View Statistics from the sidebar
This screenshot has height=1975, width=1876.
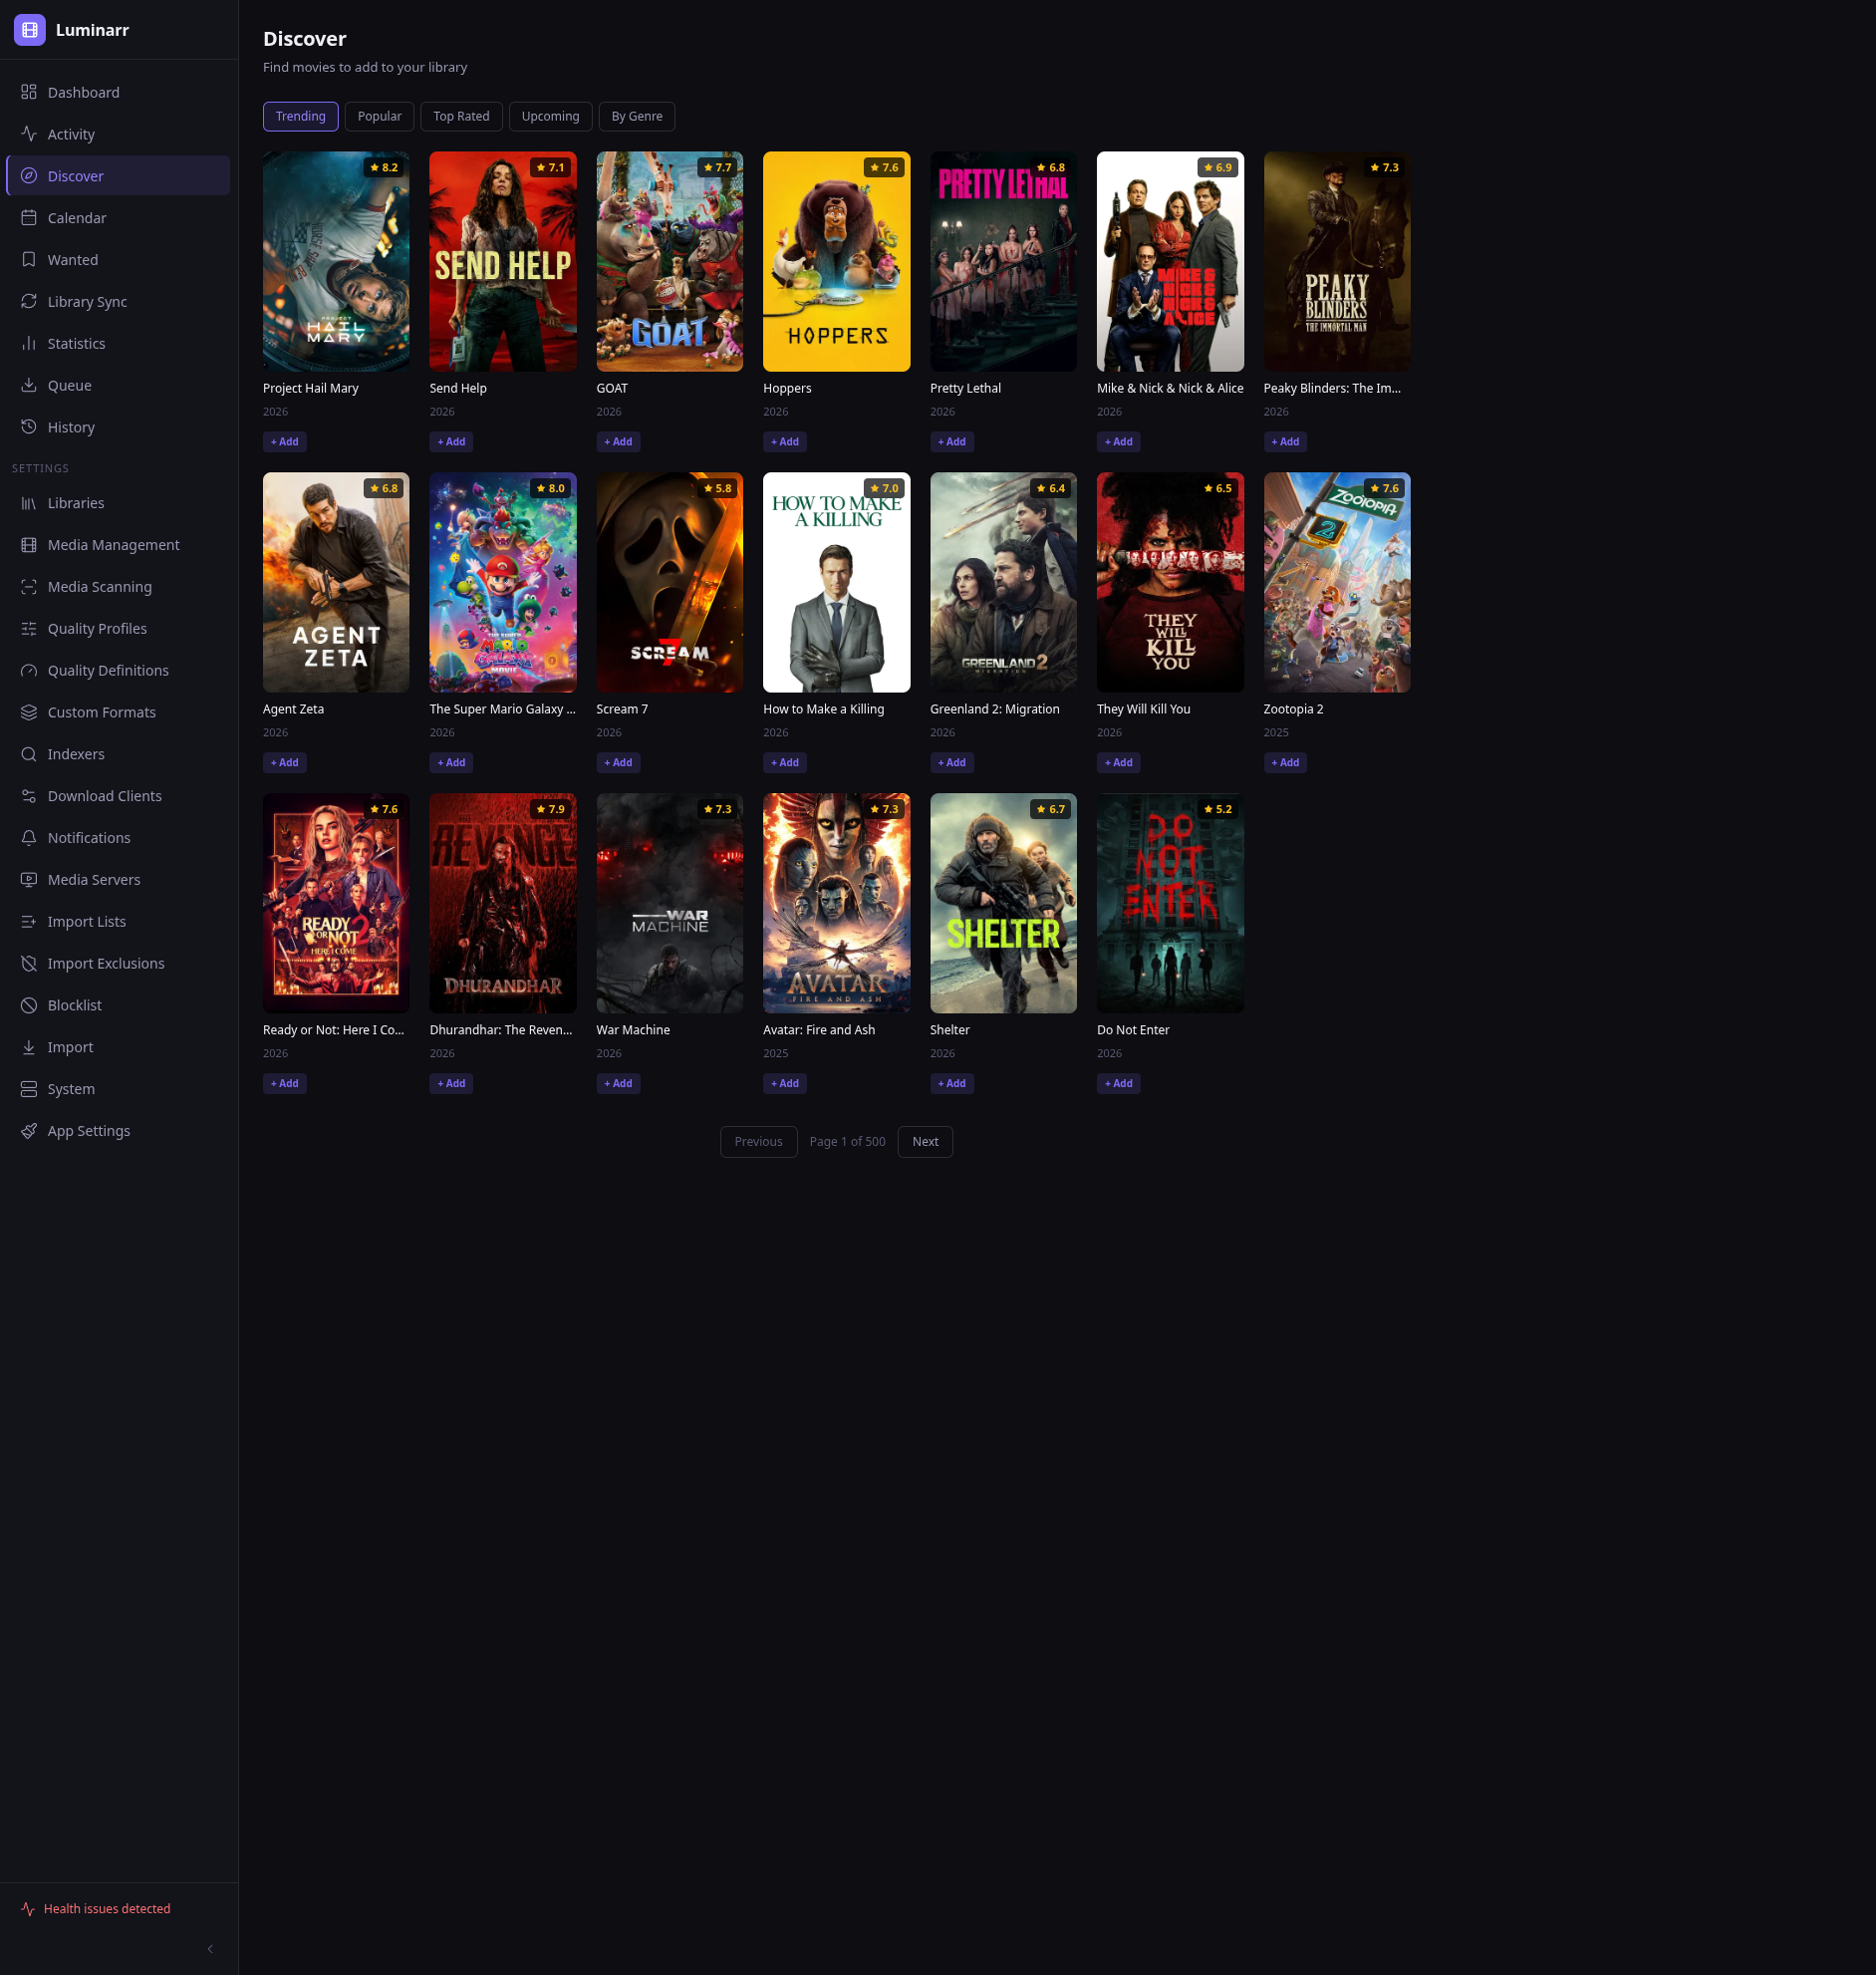click(75, 343)
